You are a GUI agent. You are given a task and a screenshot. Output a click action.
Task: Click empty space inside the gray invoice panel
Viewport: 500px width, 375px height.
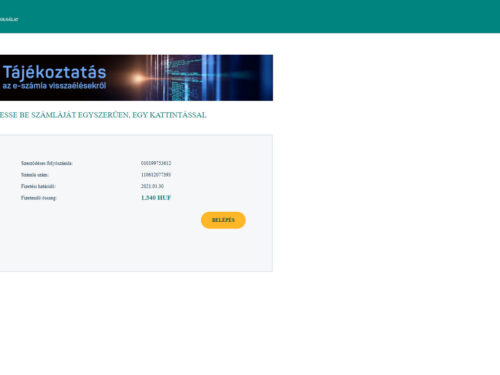[100, 247]
